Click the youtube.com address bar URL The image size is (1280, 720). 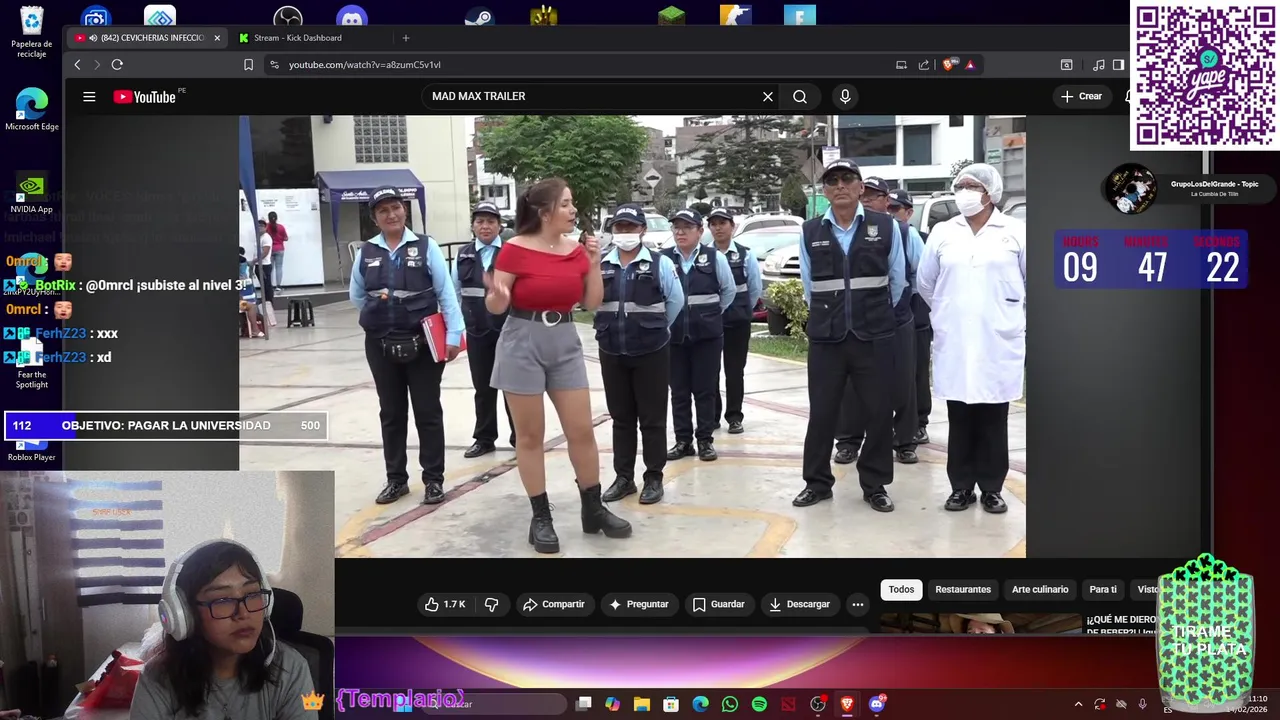(365, 65)
